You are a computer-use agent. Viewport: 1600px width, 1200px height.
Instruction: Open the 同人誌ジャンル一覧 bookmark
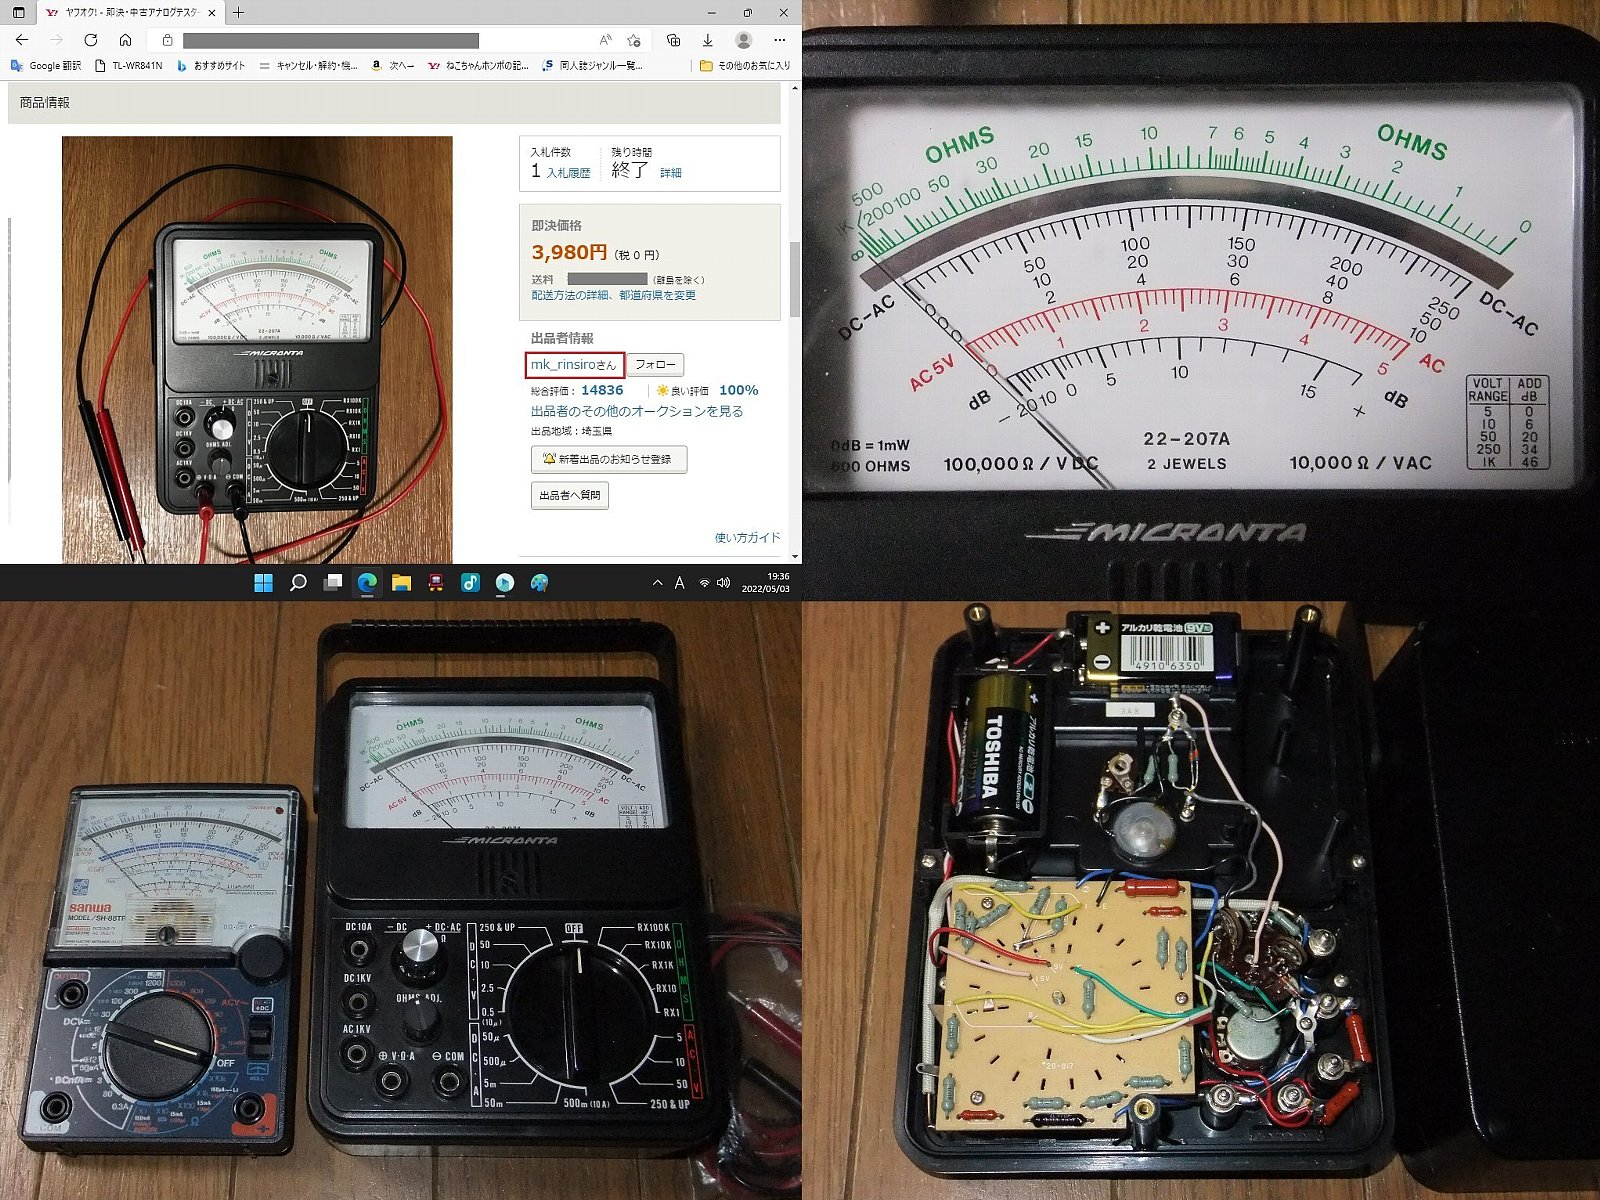592,65
